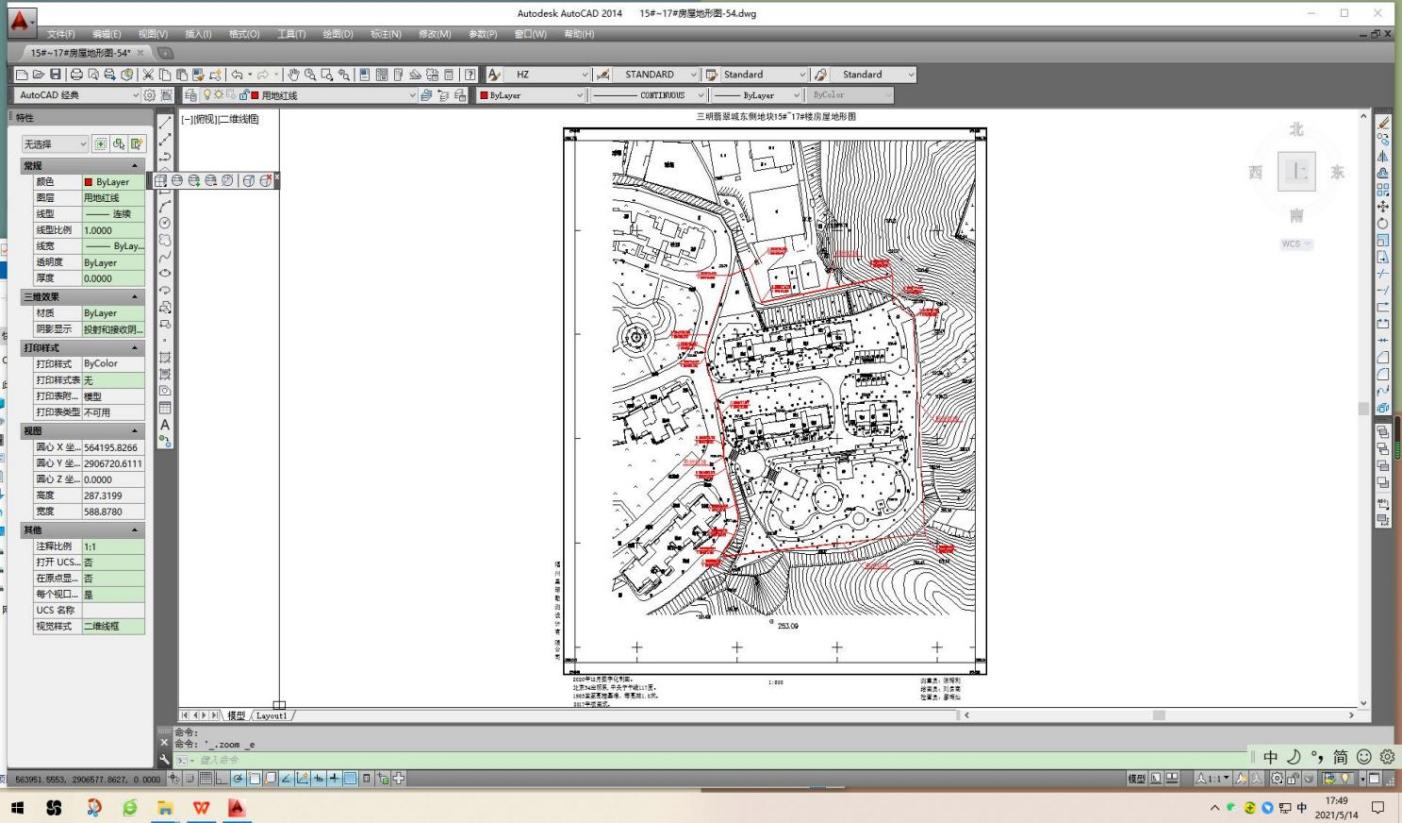Click the Help question mark icon
The height and width of the screenshot is (823, 1402).
[471, 75]
